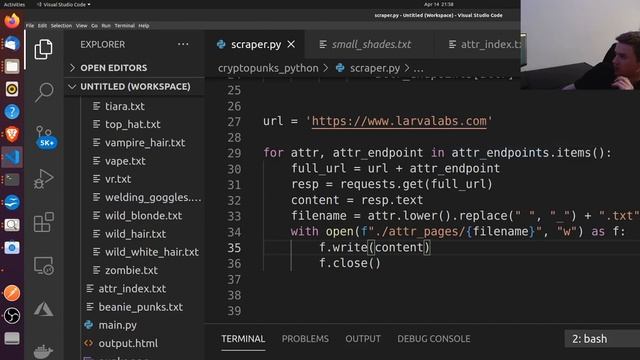Viewport: 640px width, 360px height.
Task: Follow the larvalabs.com URL link
Action: click(399, 121)
